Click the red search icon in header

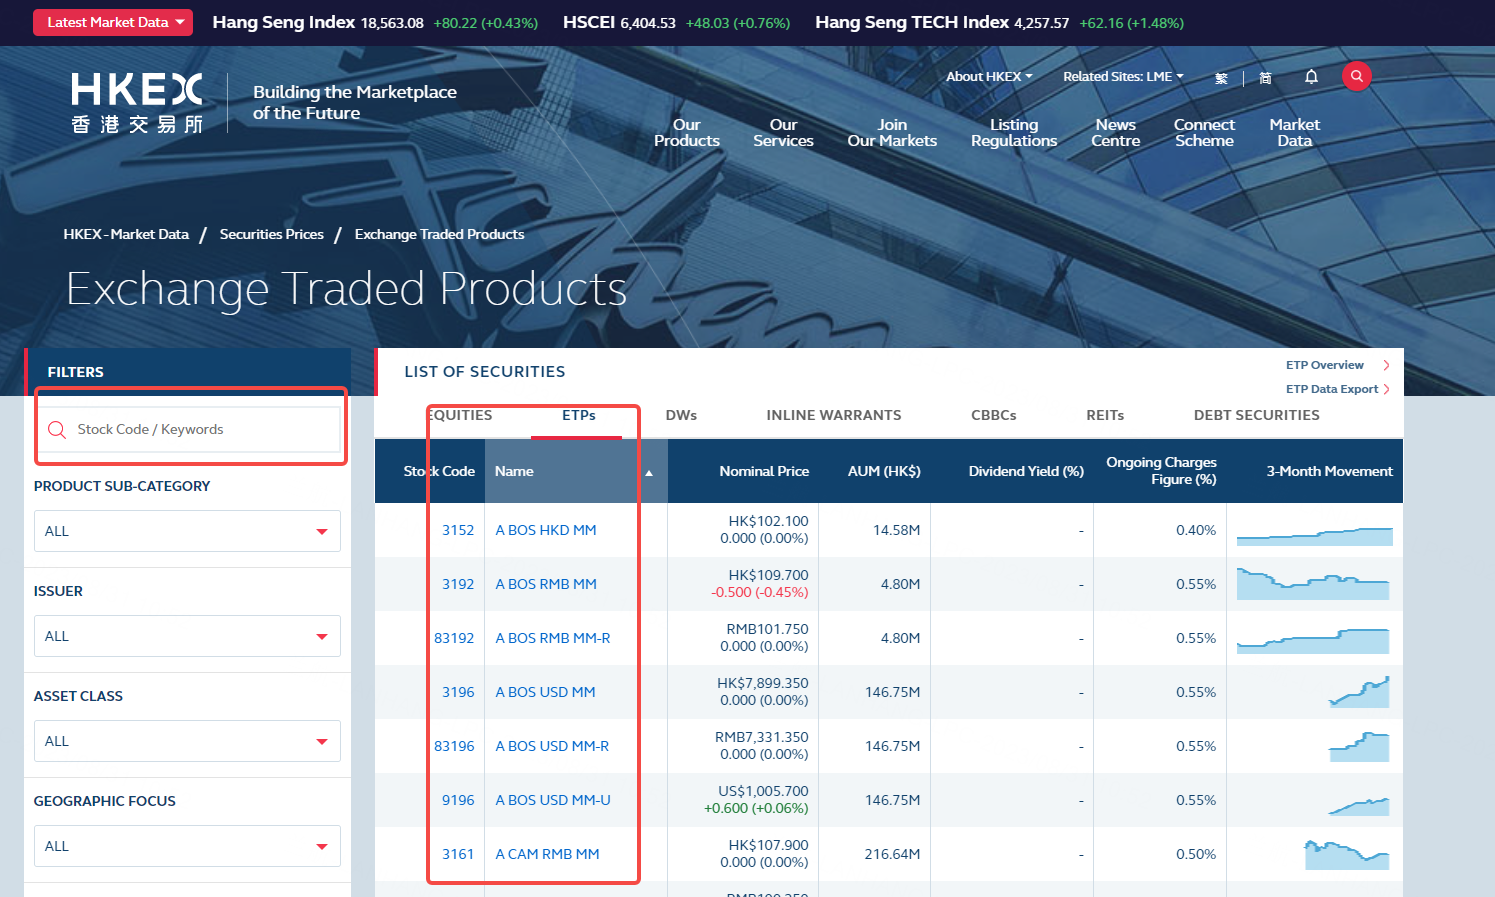coord(1356,76)
